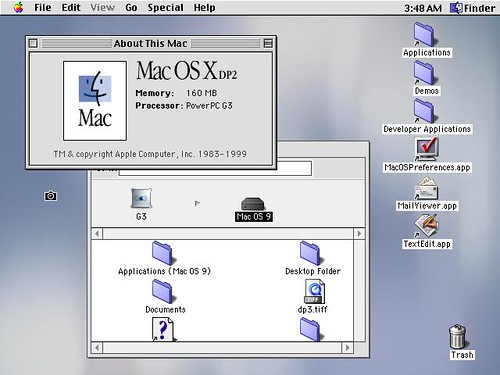Select the unlabeled folder below dp3.tiff

click(x=310, y=329)
